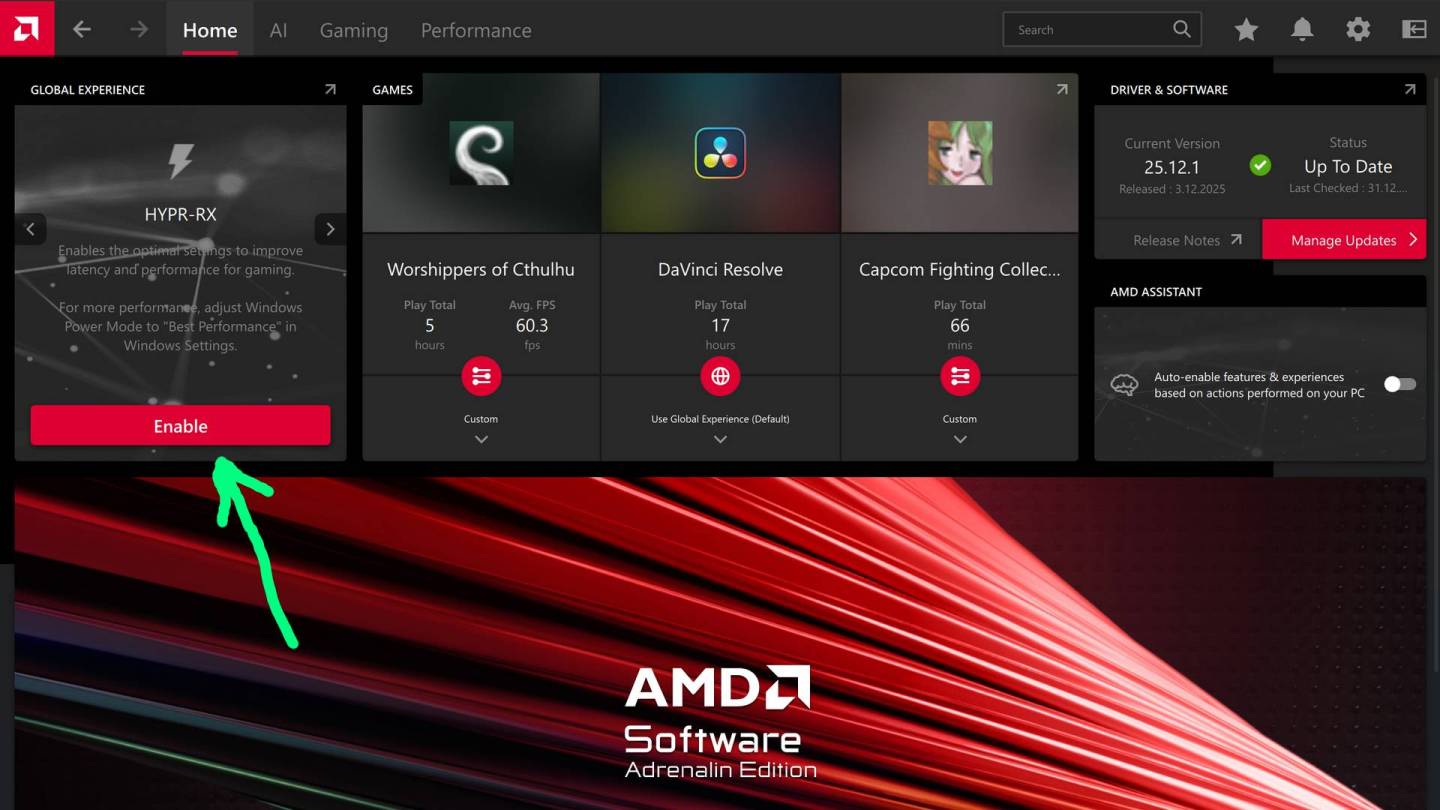Expand DaVinci Resolve profile dropdown
Screen dimensions: 1440x810
pyautogui.click(x=720, y=439)
